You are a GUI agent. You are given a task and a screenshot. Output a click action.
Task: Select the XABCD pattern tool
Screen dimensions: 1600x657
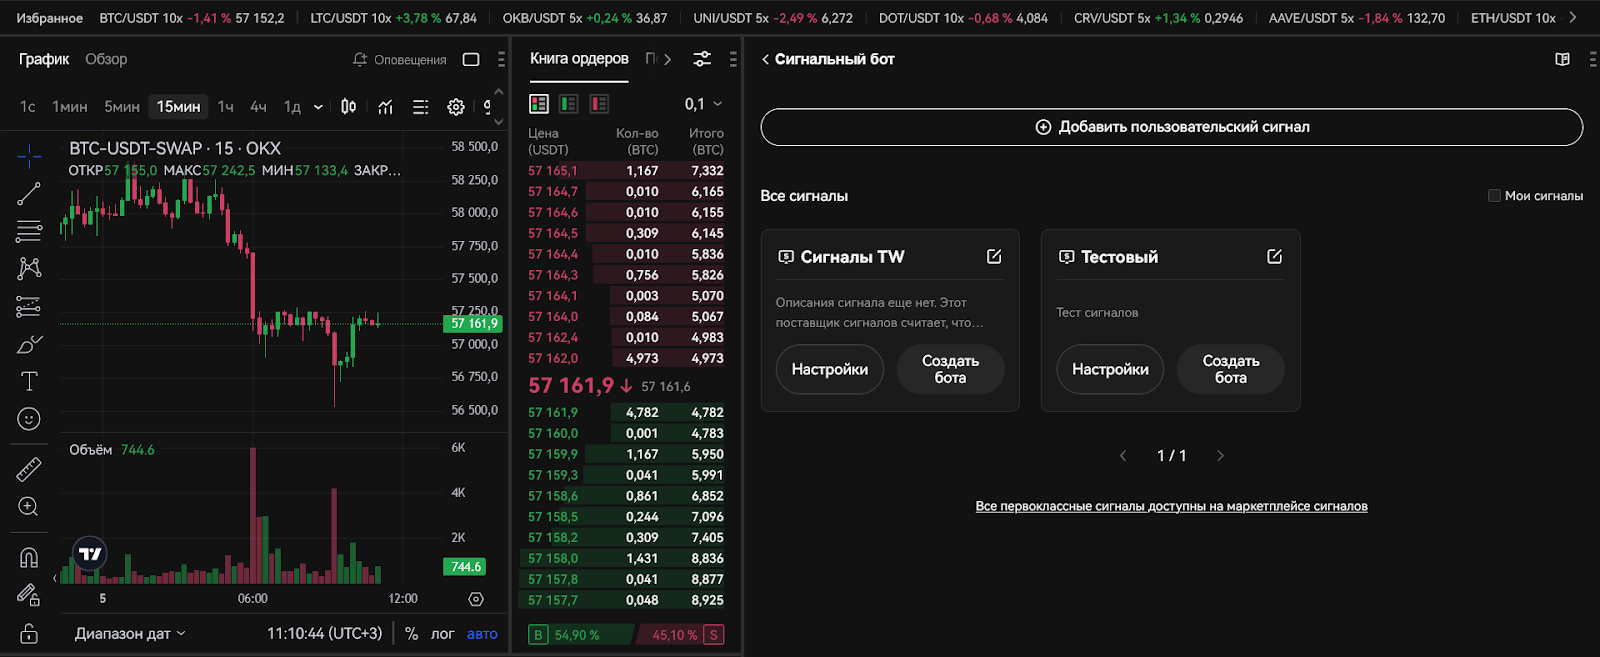click(29, 268)
